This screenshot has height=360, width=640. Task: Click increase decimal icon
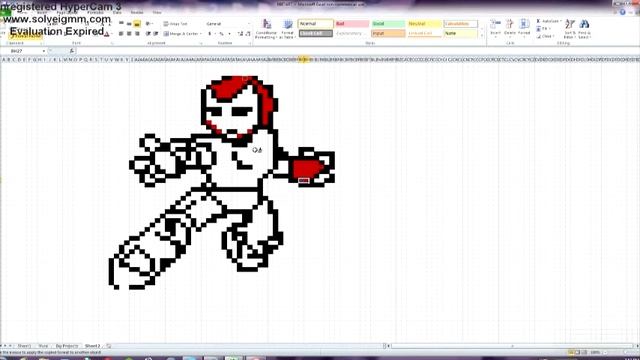click(240, 34)
